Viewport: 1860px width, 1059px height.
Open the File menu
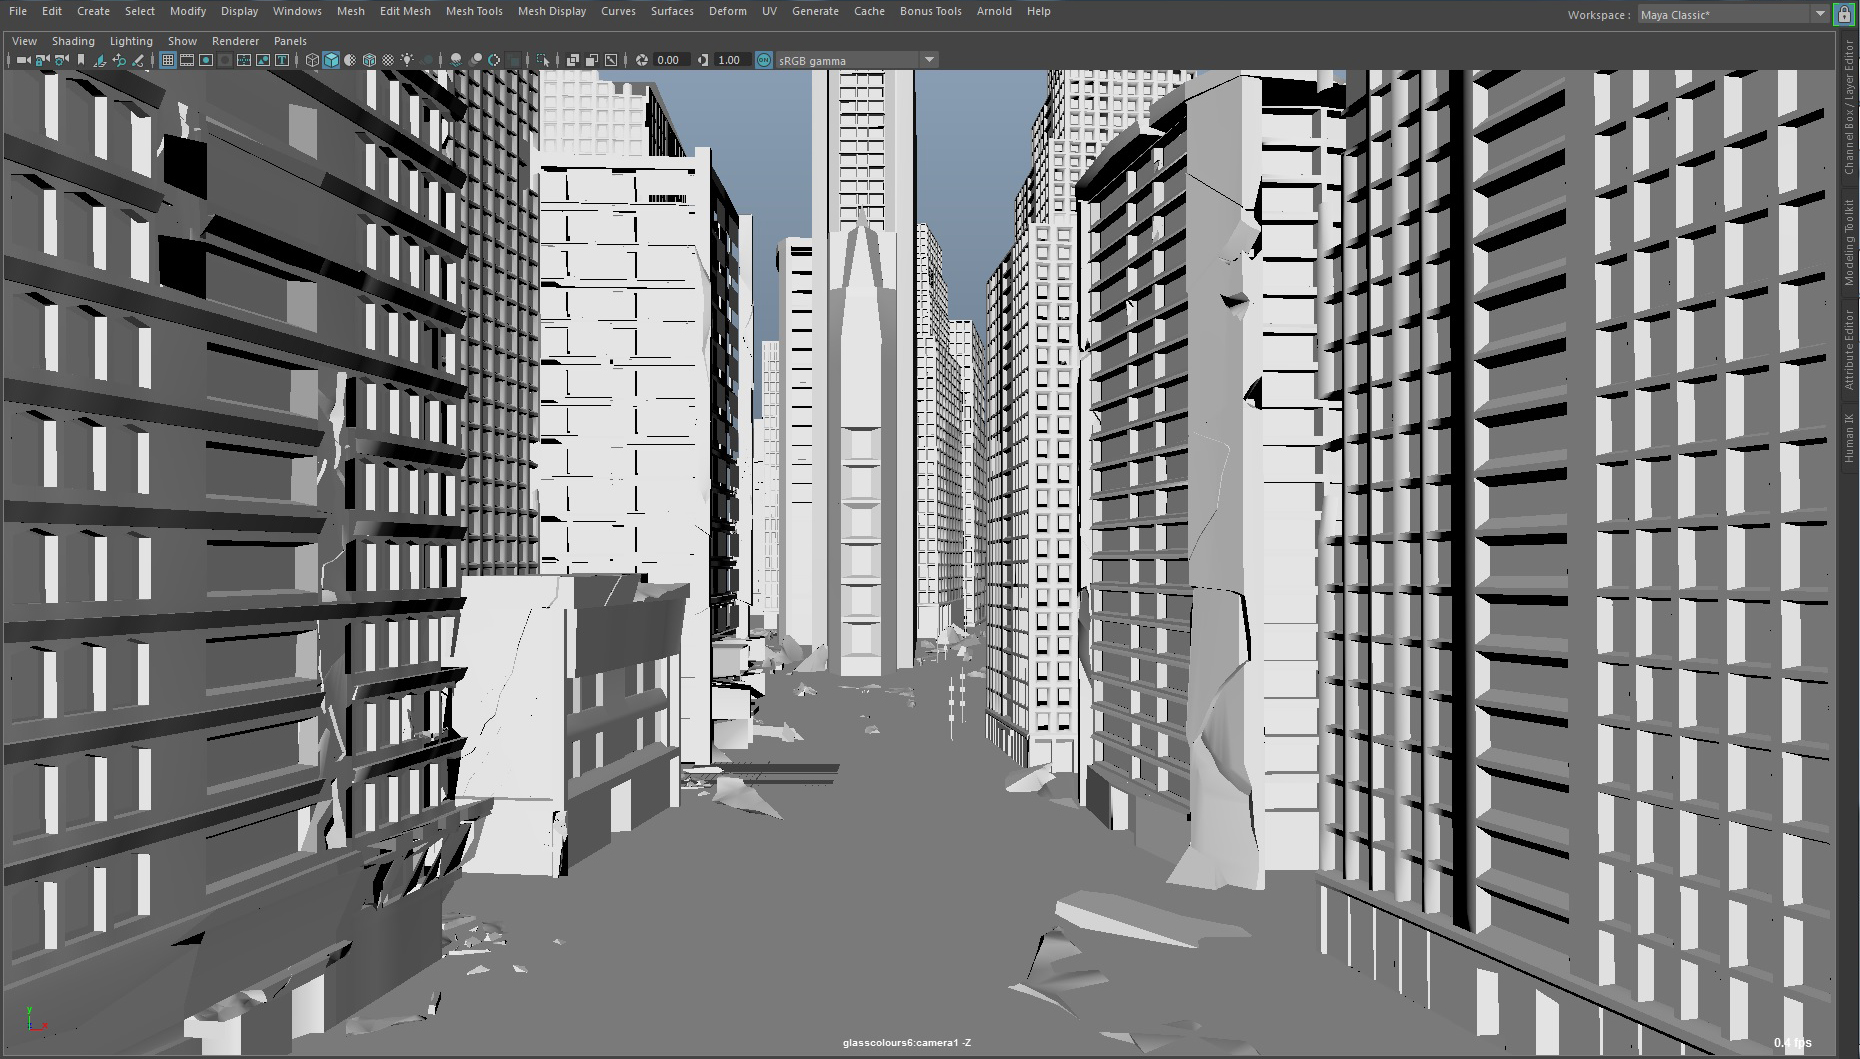18,11
